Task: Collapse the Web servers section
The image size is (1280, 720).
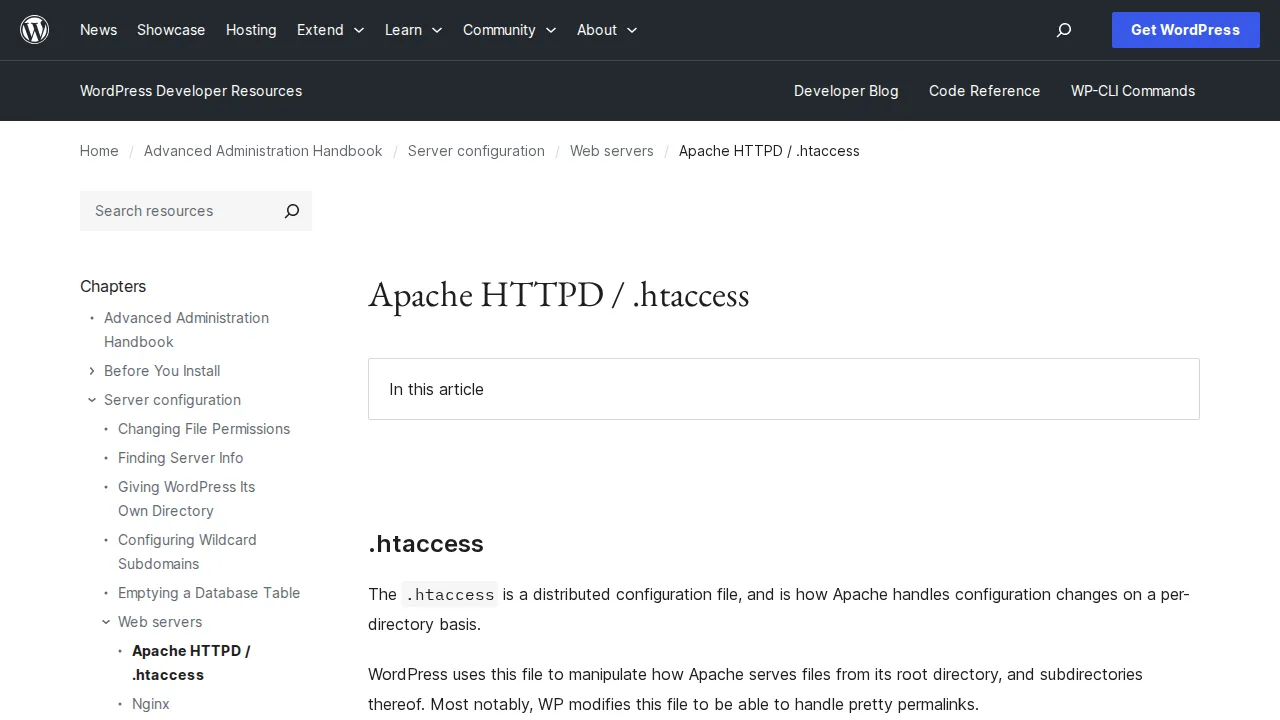Action: click(106, 621)
